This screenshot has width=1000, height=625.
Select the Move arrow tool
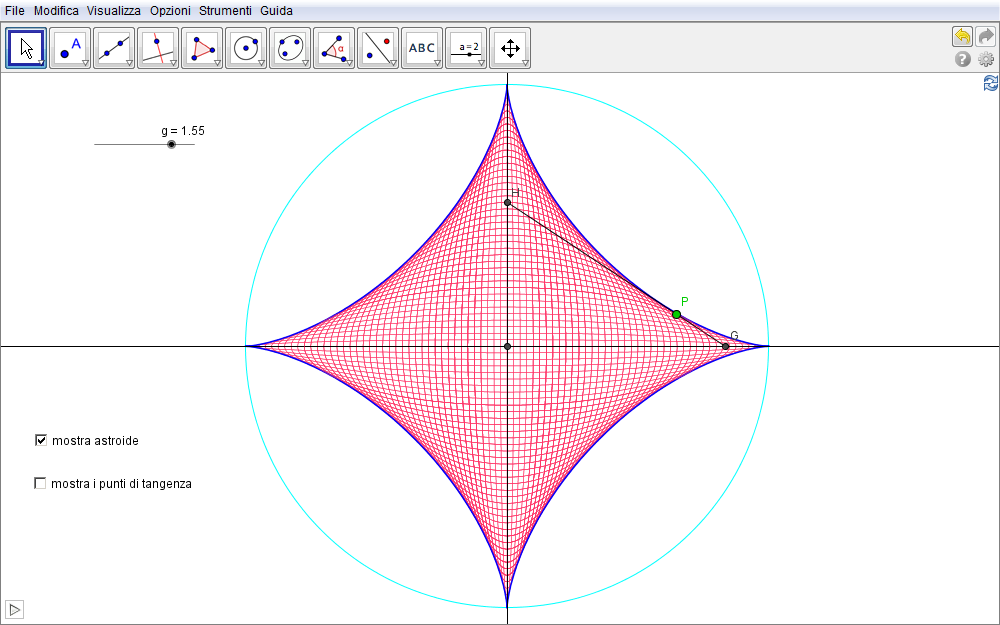click(x=26, y=48)
